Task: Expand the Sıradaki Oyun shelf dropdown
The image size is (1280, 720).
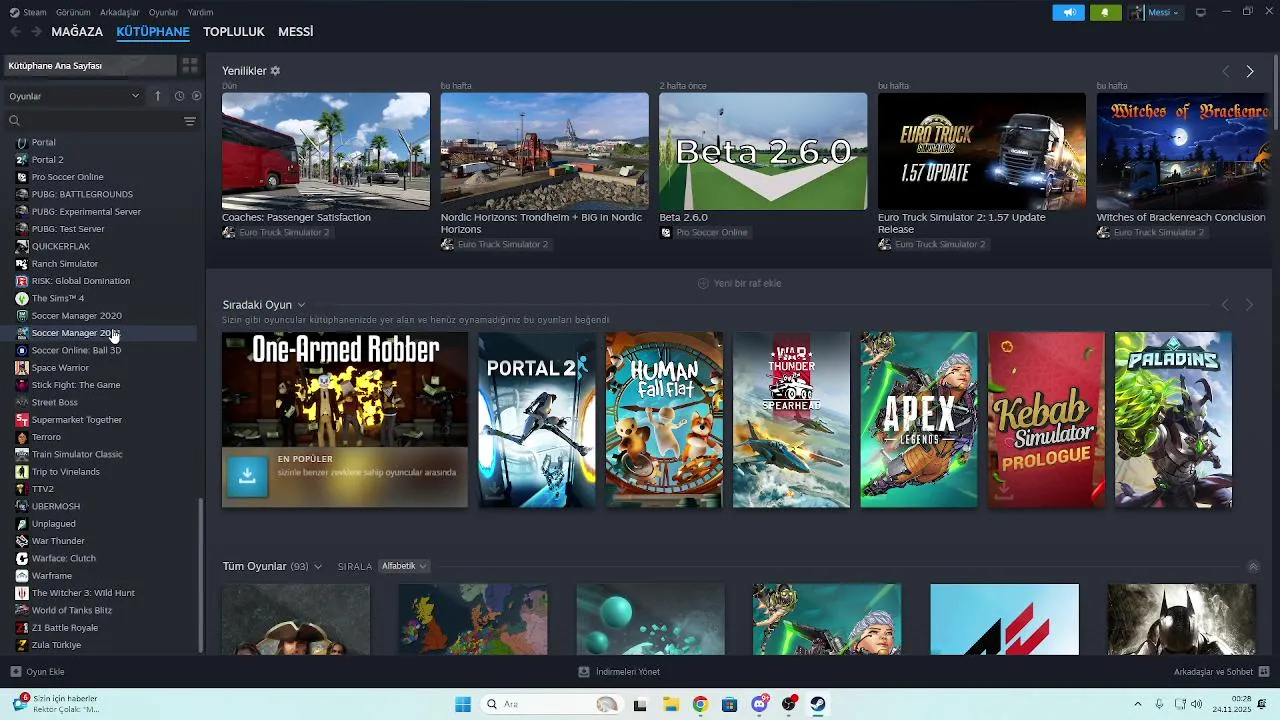Action: tap(301, 305)
